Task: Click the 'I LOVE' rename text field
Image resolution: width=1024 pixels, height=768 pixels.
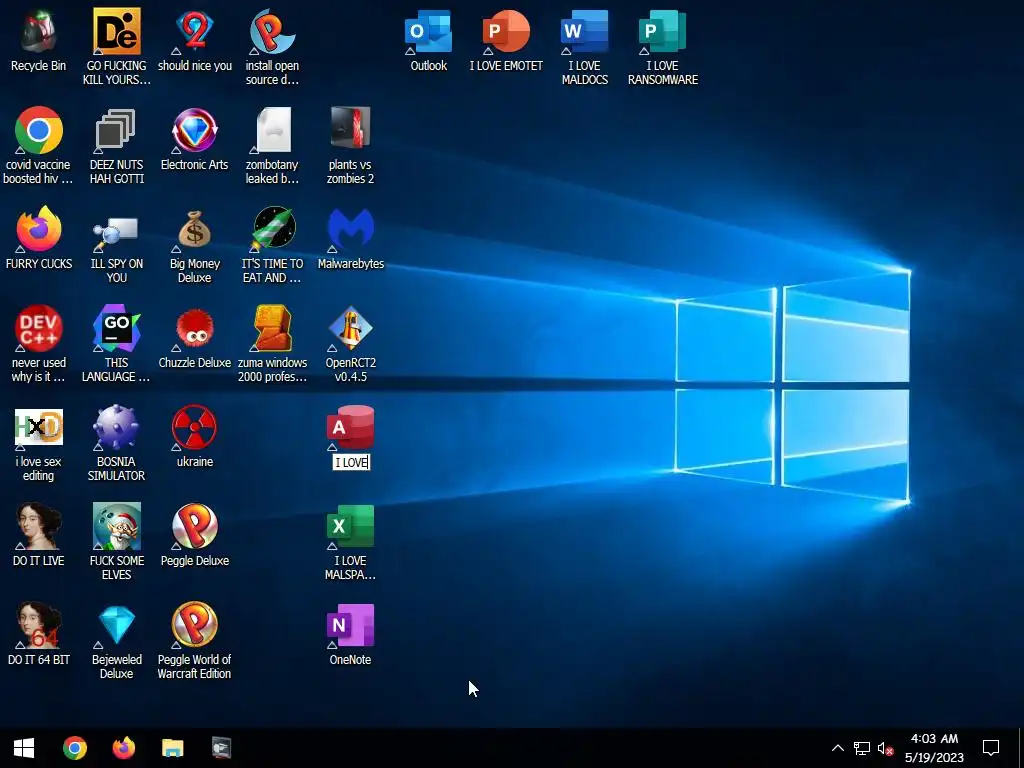Action: click(351, 462)
